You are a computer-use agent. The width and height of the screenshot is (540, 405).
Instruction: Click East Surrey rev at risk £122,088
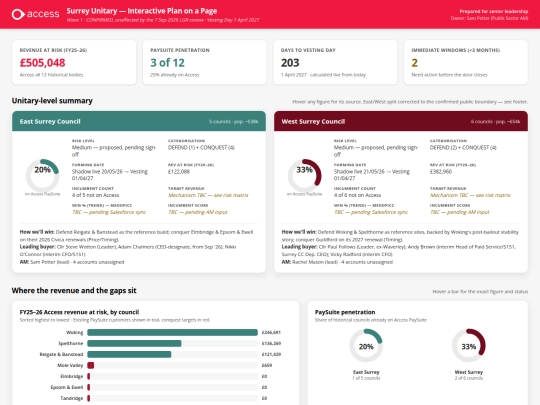[179, 172]
